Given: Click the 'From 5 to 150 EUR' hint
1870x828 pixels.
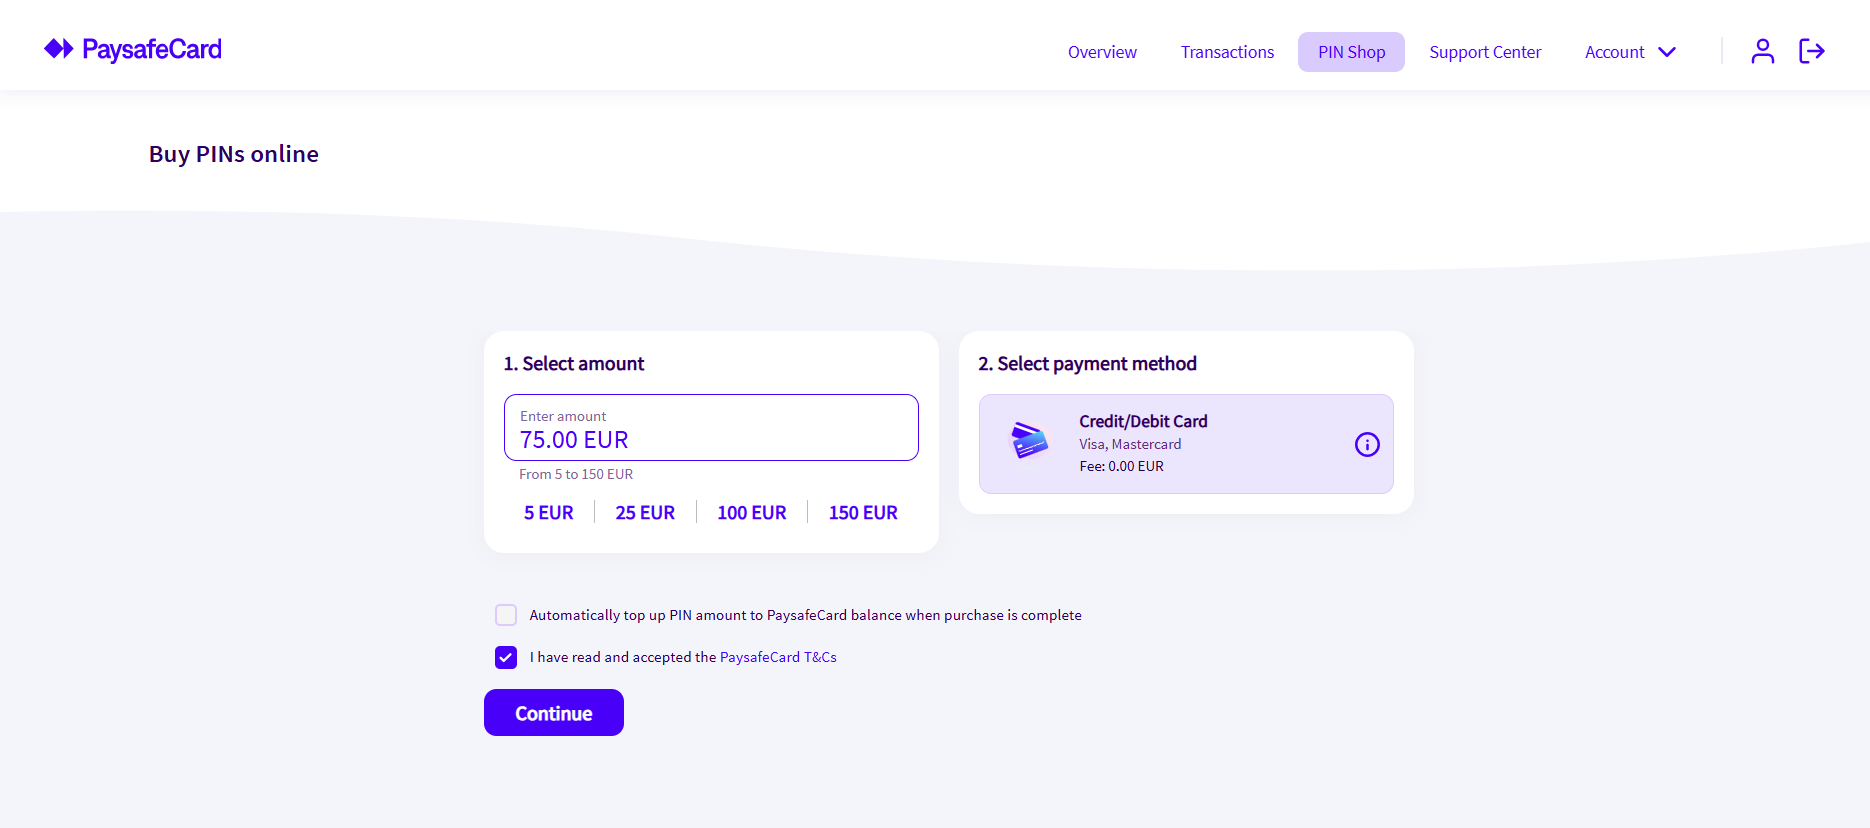Looking at the screenshot, I should point(576,474).
